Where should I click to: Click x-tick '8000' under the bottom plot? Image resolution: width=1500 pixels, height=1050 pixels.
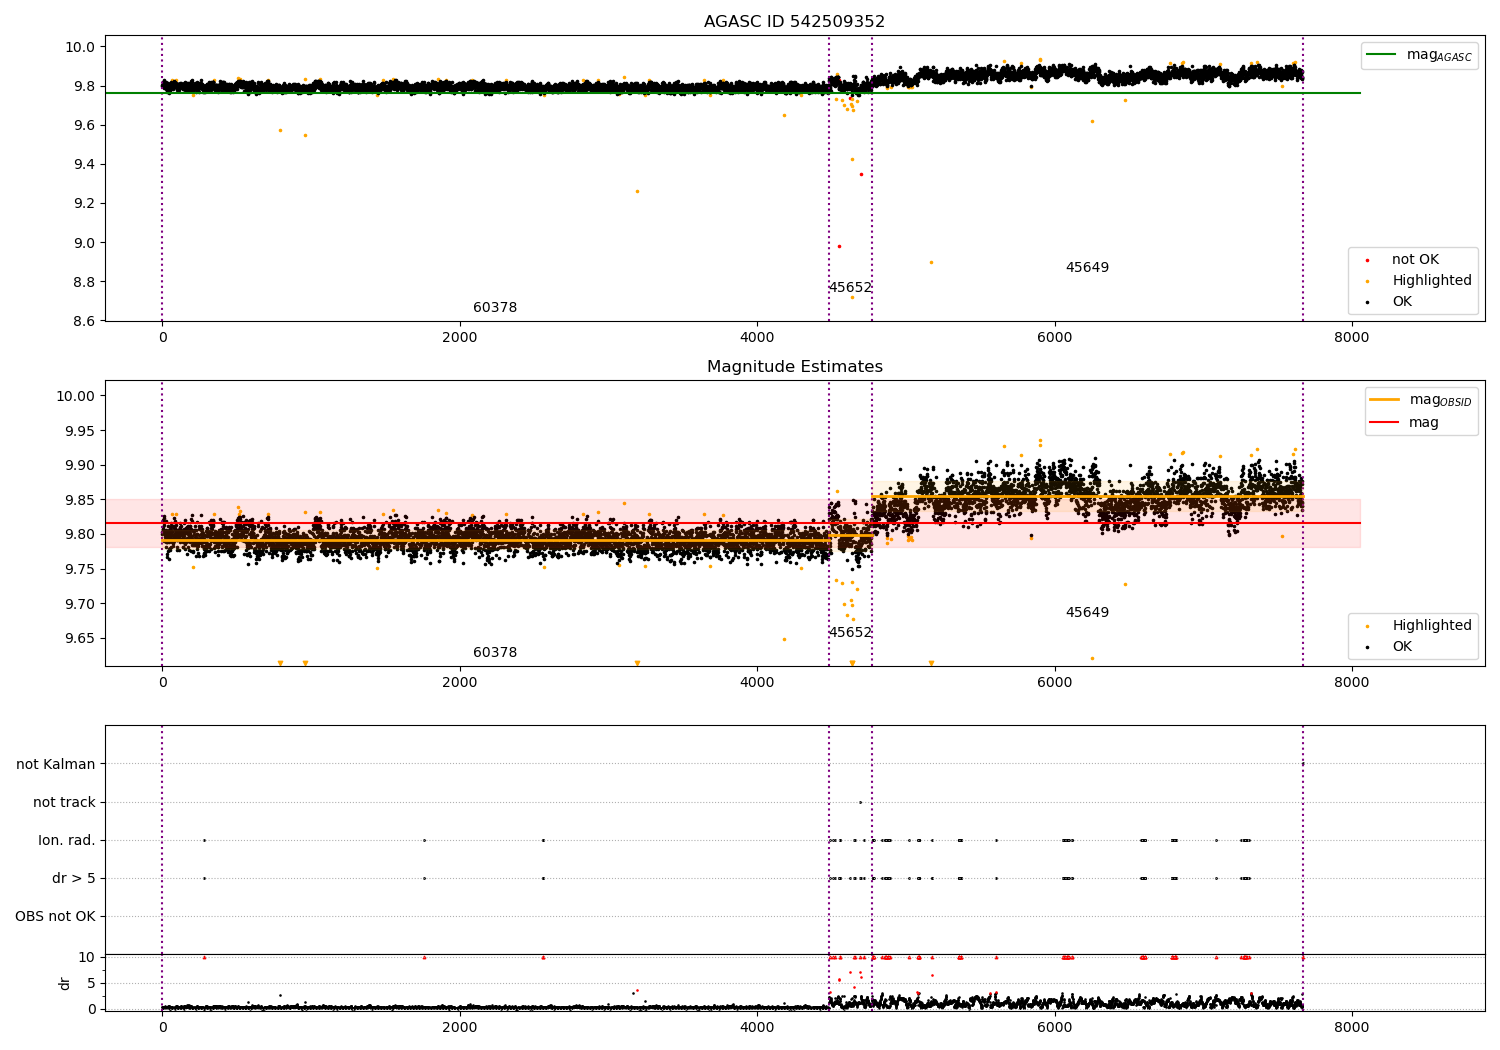1352,1028
